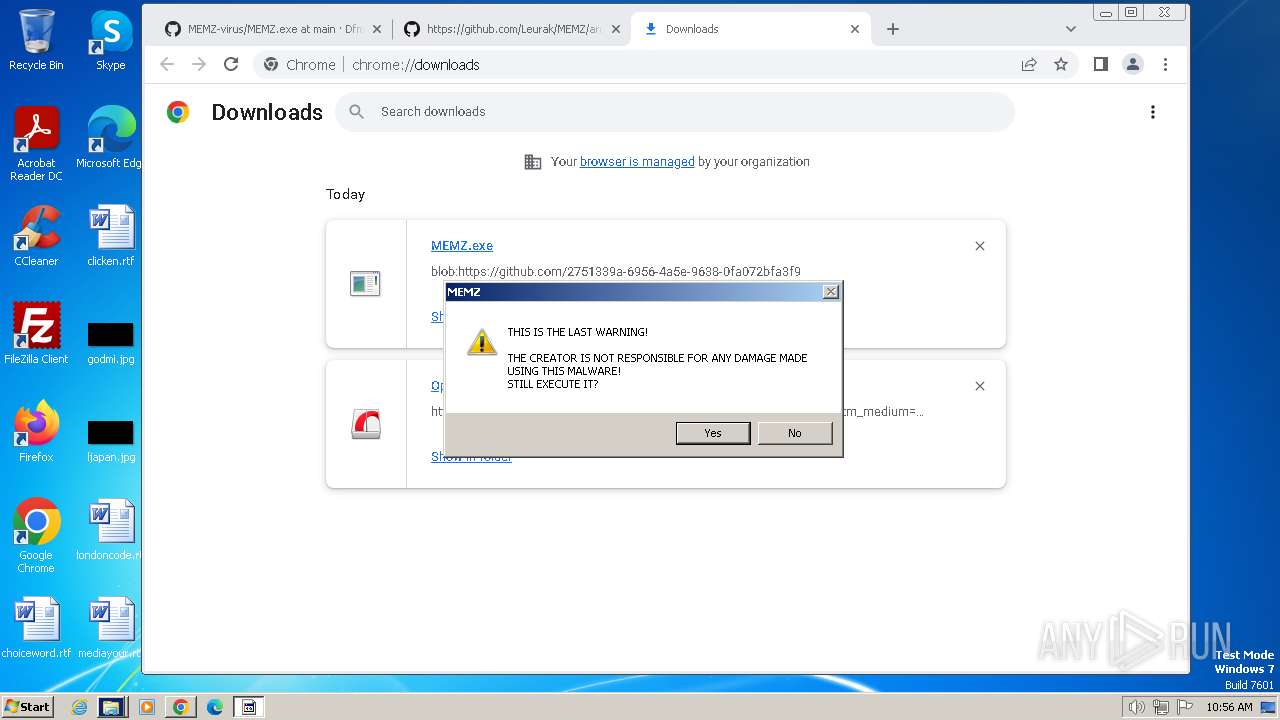1280x720 pixels.
Task: Close the Downloads tab
Action: [855, 29]
